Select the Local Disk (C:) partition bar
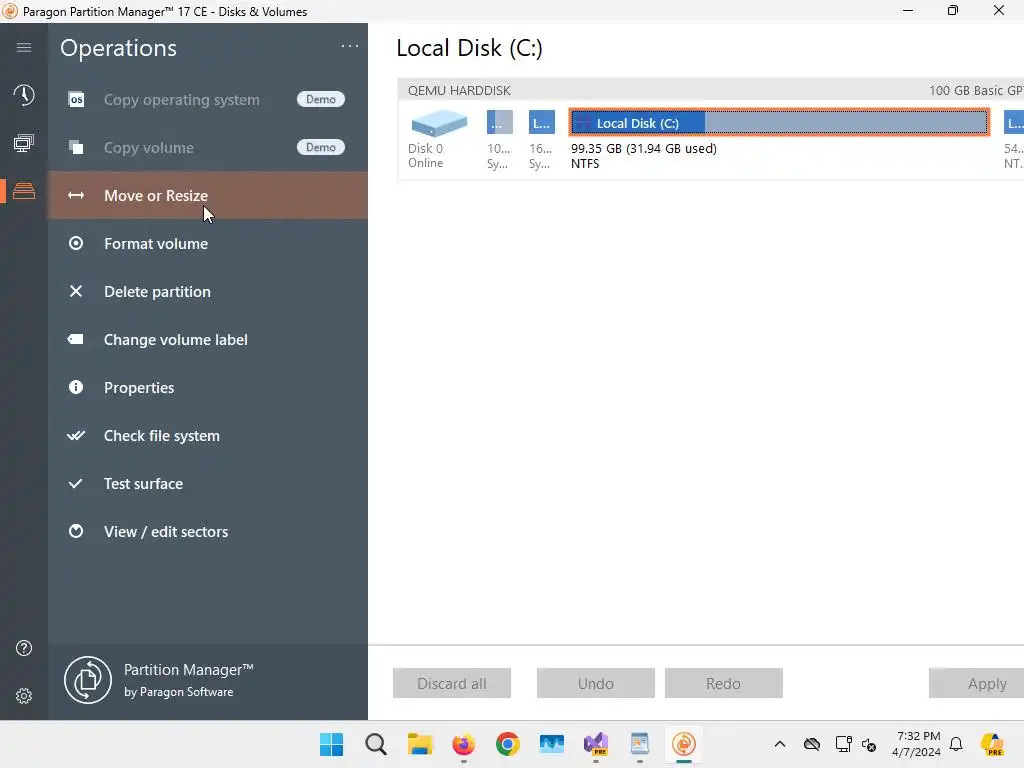Viewport: 1024px width, 768px height. pos(779,122)
